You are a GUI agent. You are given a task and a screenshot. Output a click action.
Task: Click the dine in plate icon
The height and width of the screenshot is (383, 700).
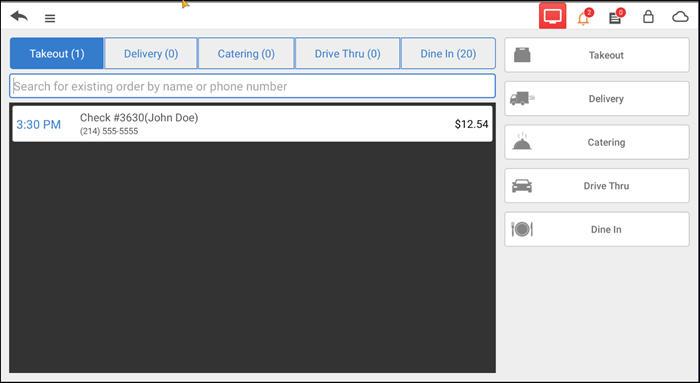tap(522, 229)
